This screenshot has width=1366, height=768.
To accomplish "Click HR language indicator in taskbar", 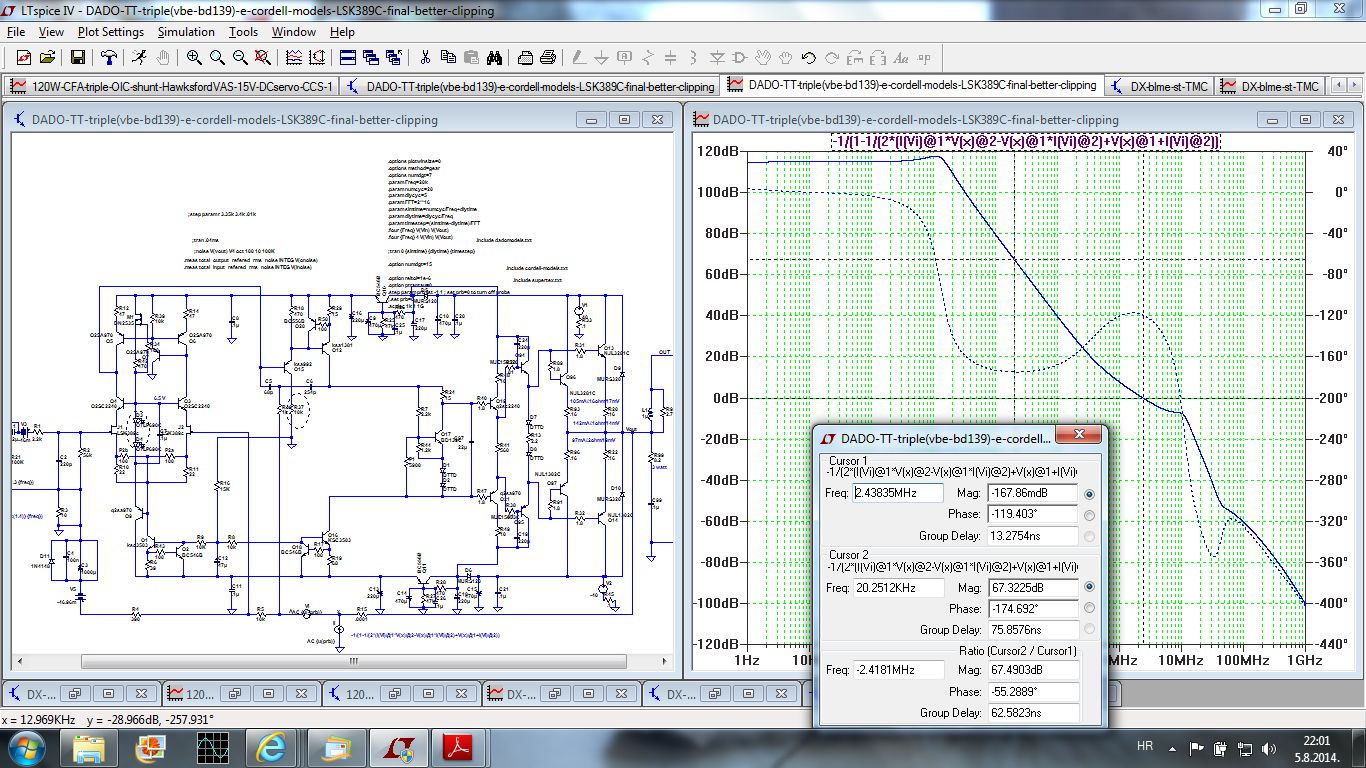I will 1145,746.
